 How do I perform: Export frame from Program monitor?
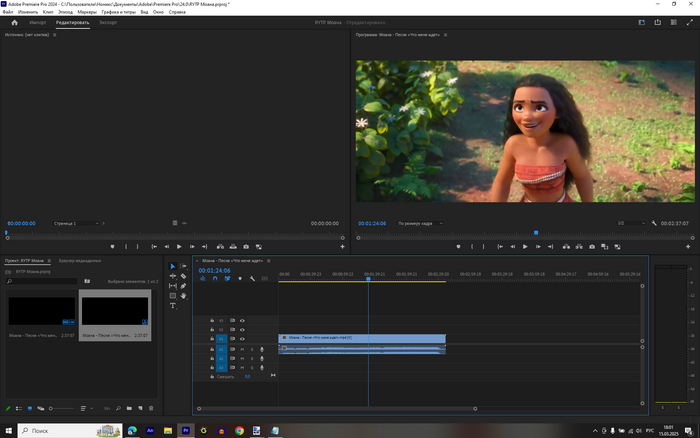click(x=592, y=246)
